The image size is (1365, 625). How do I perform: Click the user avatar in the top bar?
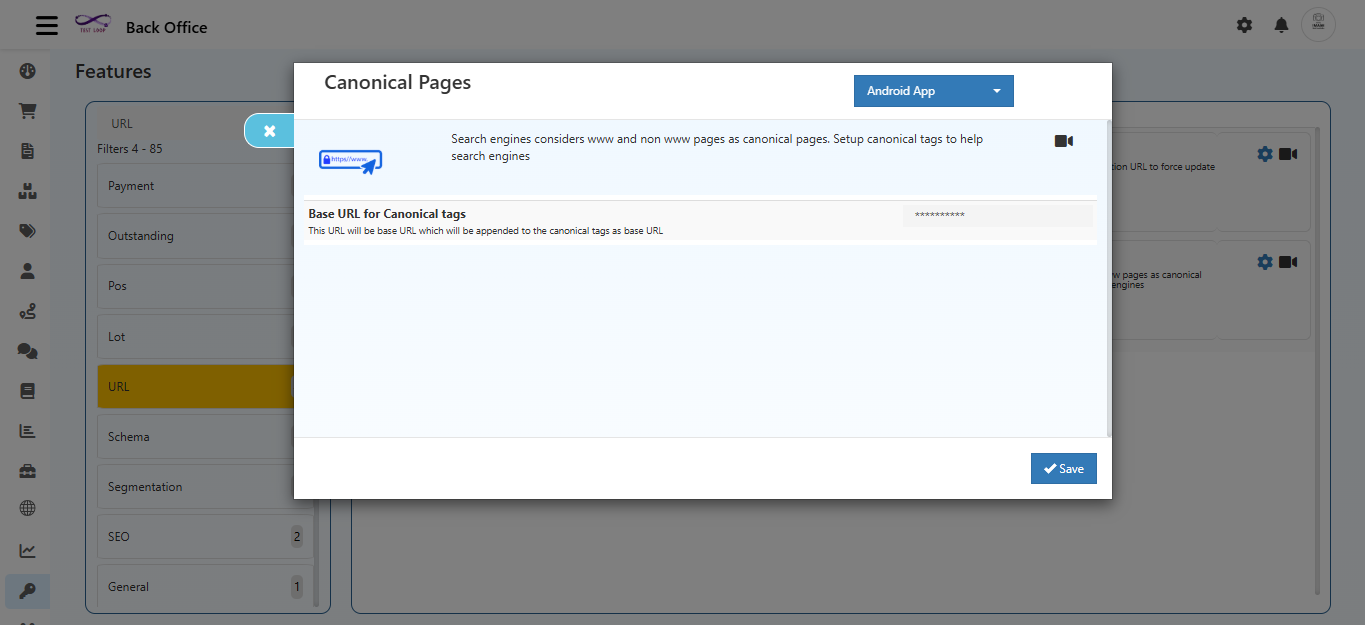click(1318, 25)
